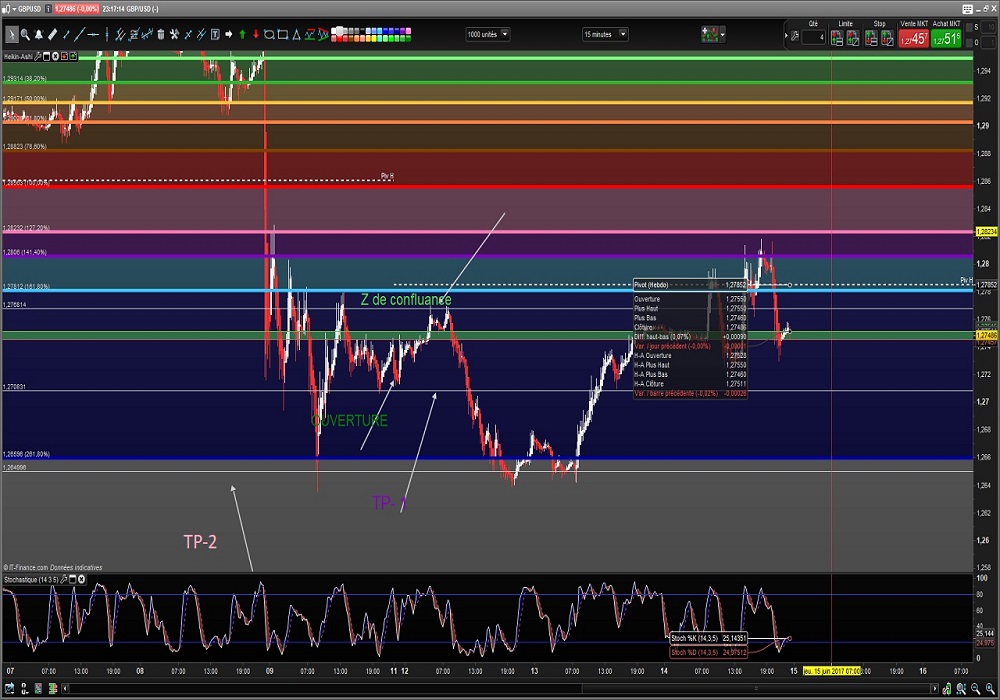The height and width of the screenshot is (700, 1000).
Task: Select the ruler measurement tool
Action: (x=53, y=34)
